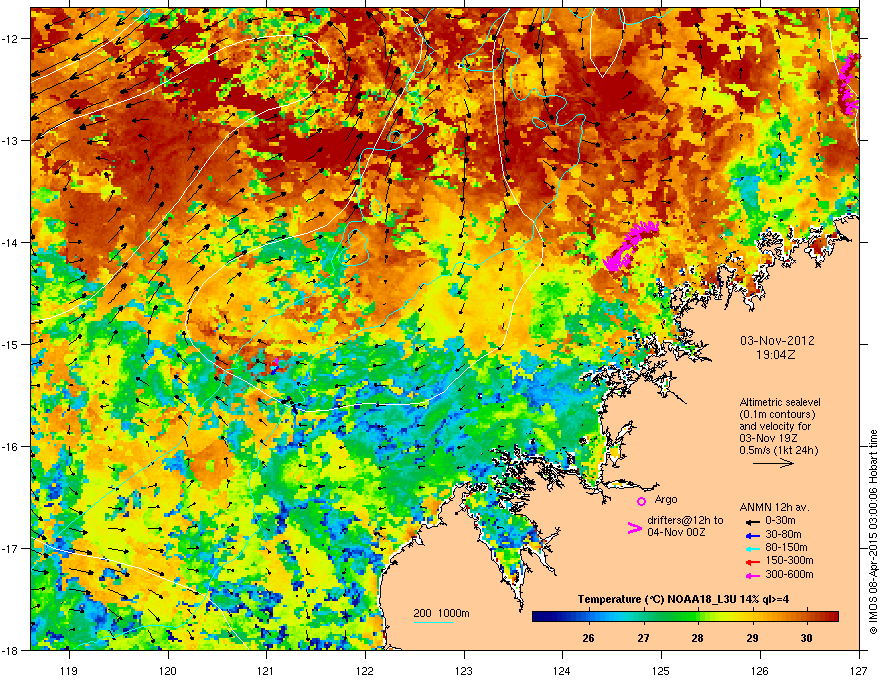The width and height of the screenshot is (880, 680).
Task: Click the 'and velocity for' text line
Action: tap(774, 426)
